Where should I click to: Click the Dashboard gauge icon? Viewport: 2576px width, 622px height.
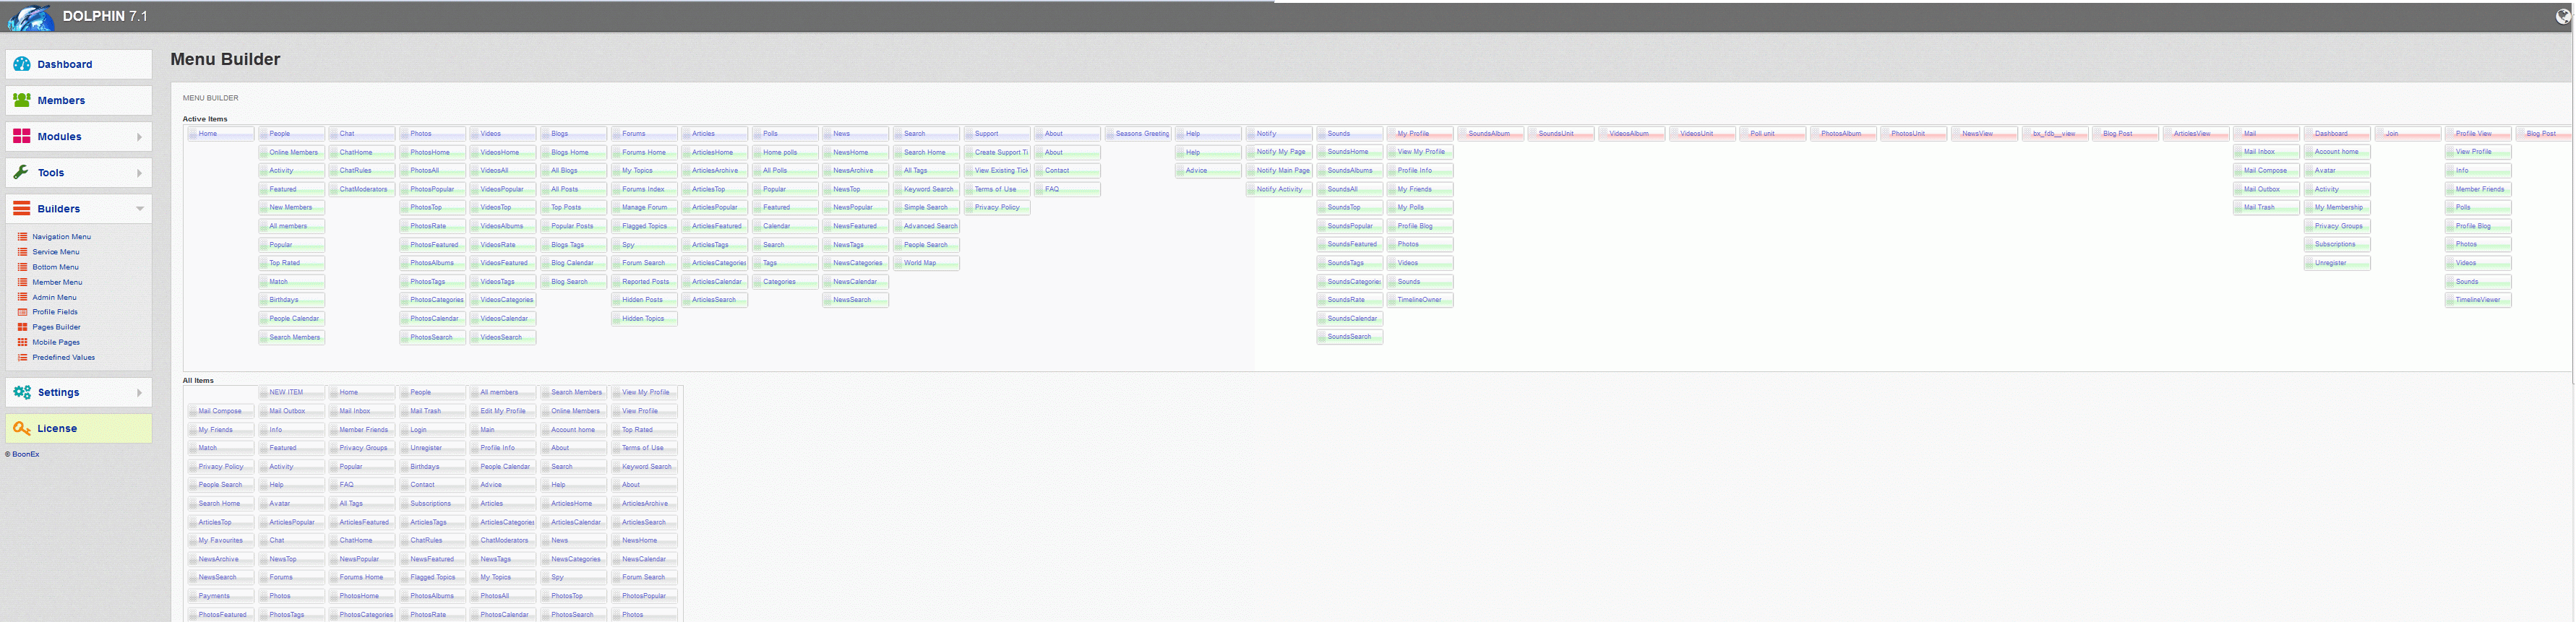[22, 64]
